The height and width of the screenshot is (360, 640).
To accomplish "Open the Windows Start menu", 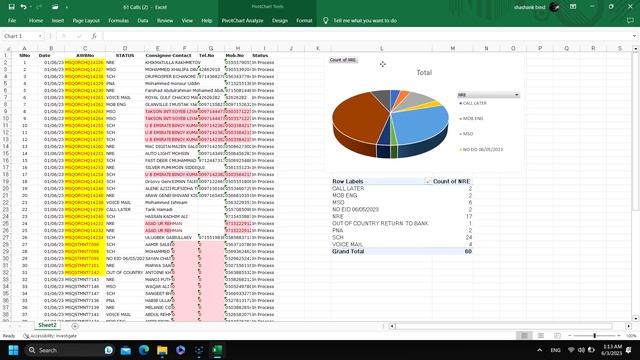I will [x=13, y=350].
